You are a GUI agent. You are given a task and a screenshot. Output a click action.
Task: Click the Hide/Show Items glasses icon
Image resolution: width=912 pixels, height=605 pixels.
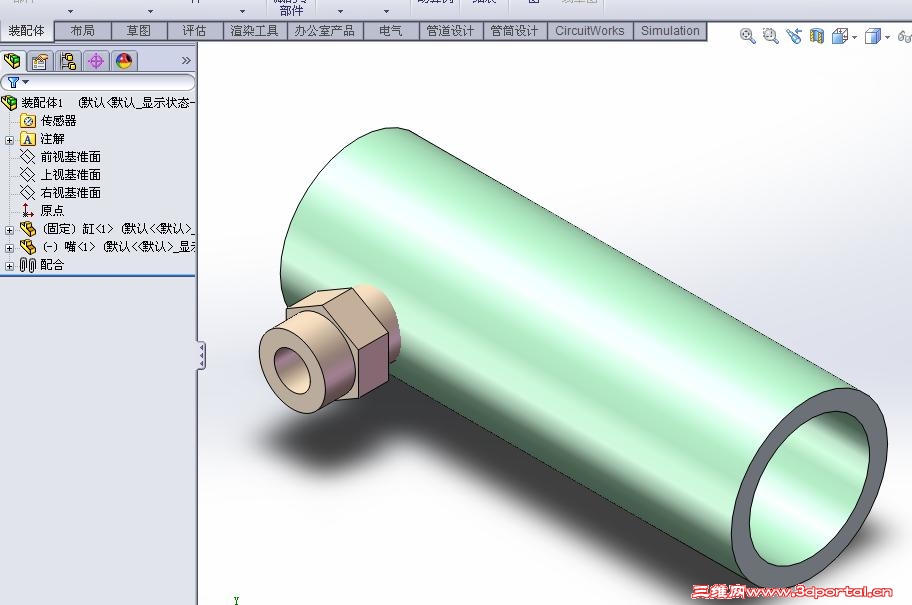904,37
